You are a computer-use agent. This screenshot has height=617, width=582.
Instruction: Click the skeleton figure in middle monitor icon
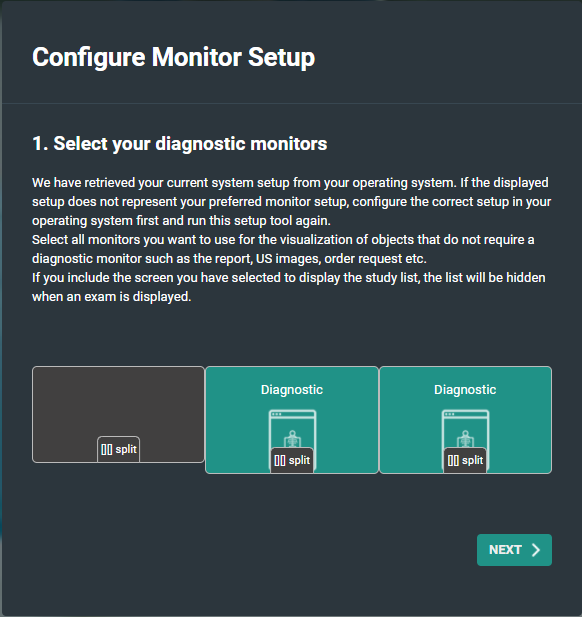(292, 438)
